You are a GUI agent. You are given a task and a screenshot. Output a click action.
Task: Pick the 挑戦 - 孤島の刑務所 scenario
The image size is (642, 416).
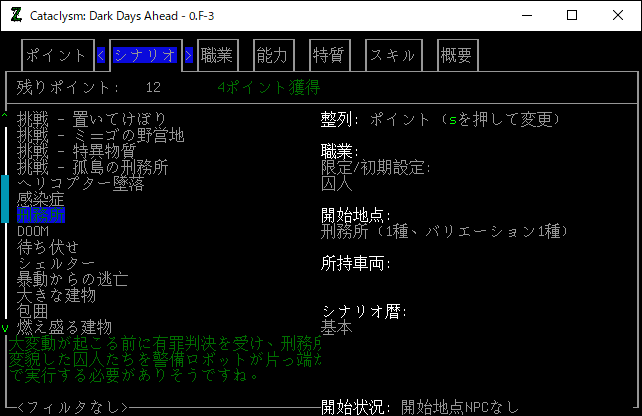pos(92,167)
